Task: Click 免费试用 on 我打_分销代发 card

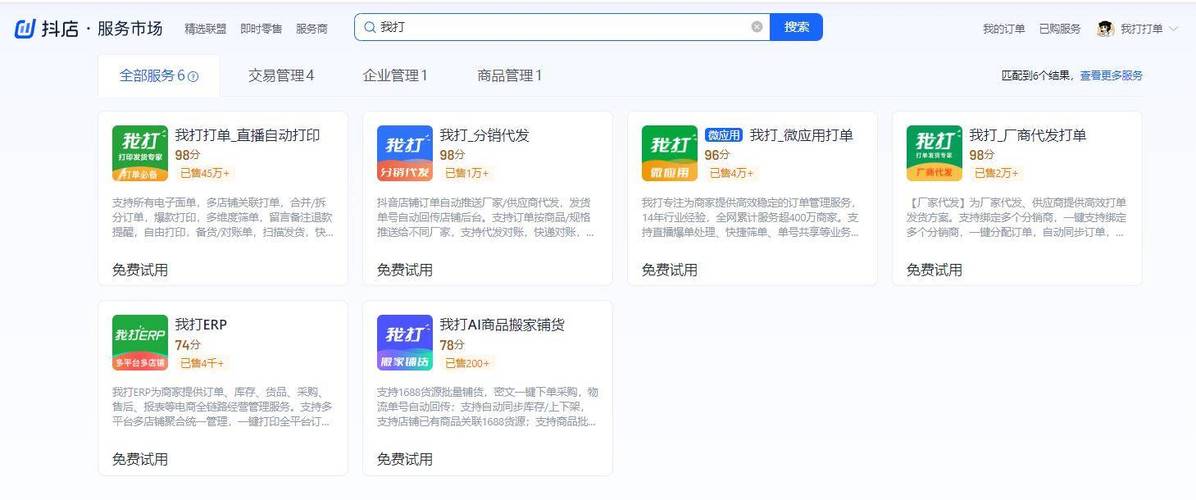Action: pyautogui.click(x=404, y=270)
